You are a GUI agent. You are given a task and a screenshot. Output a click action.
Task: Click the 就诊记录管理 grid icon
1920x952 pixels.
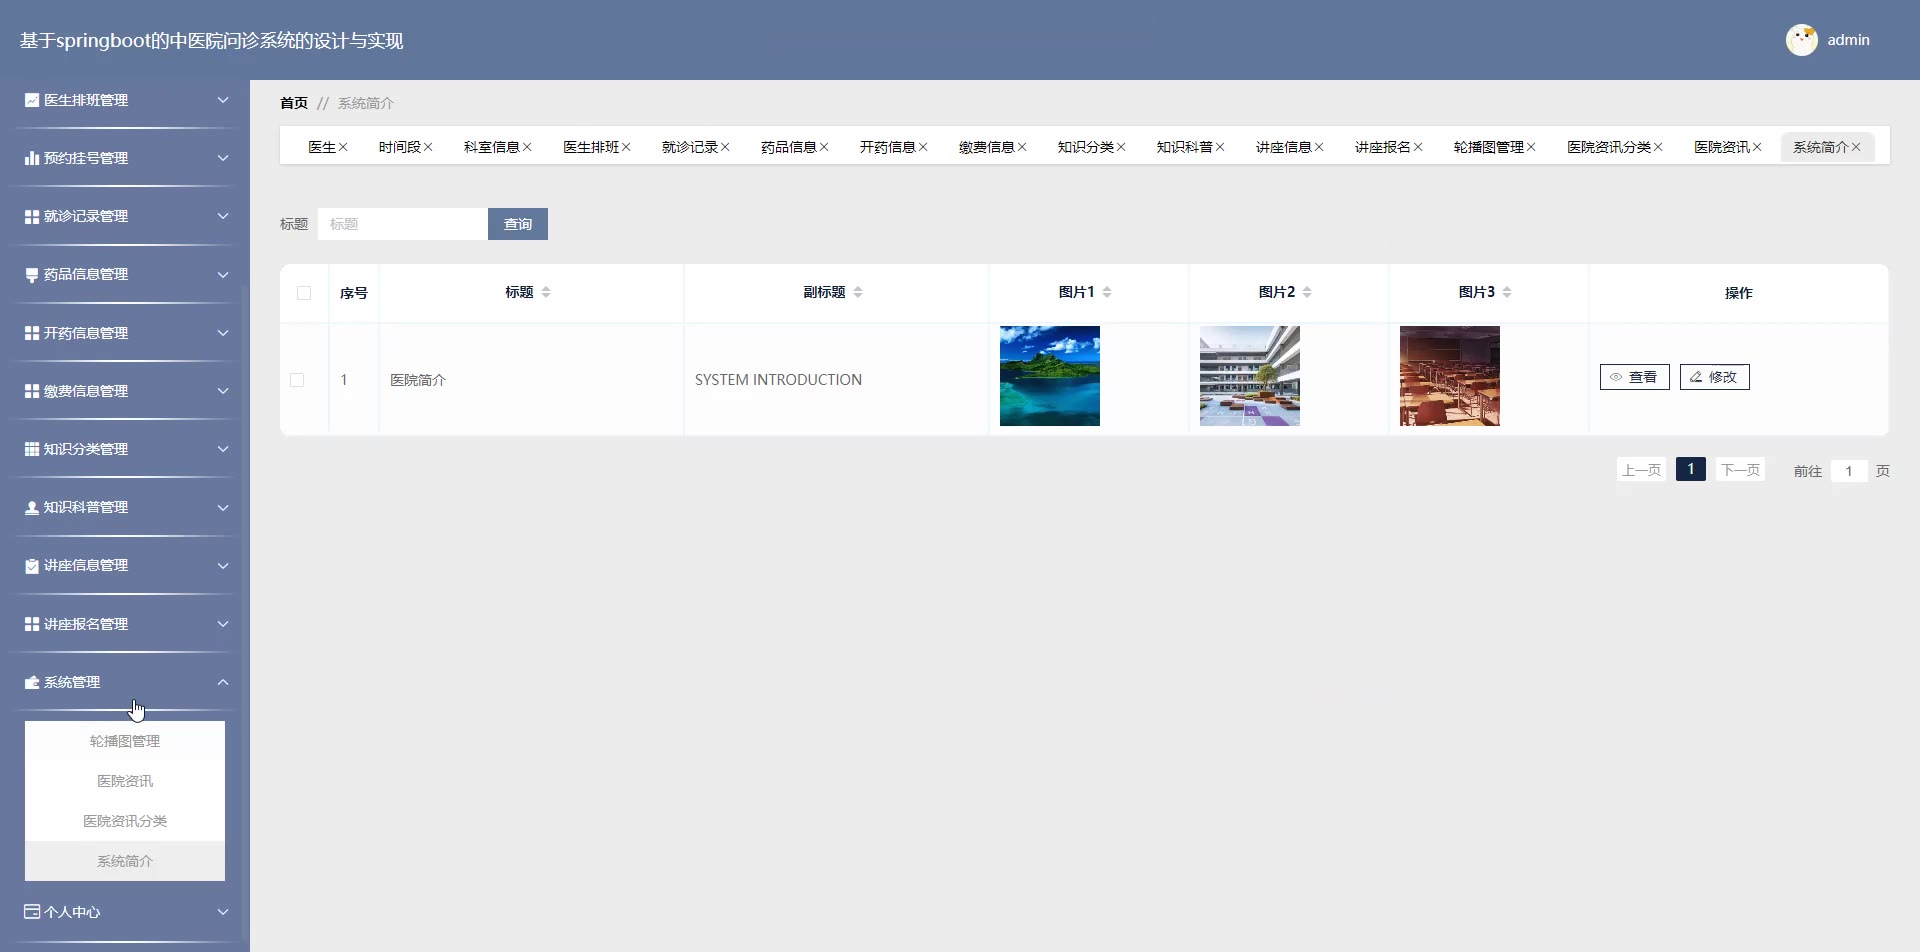[x=32, y=216]
